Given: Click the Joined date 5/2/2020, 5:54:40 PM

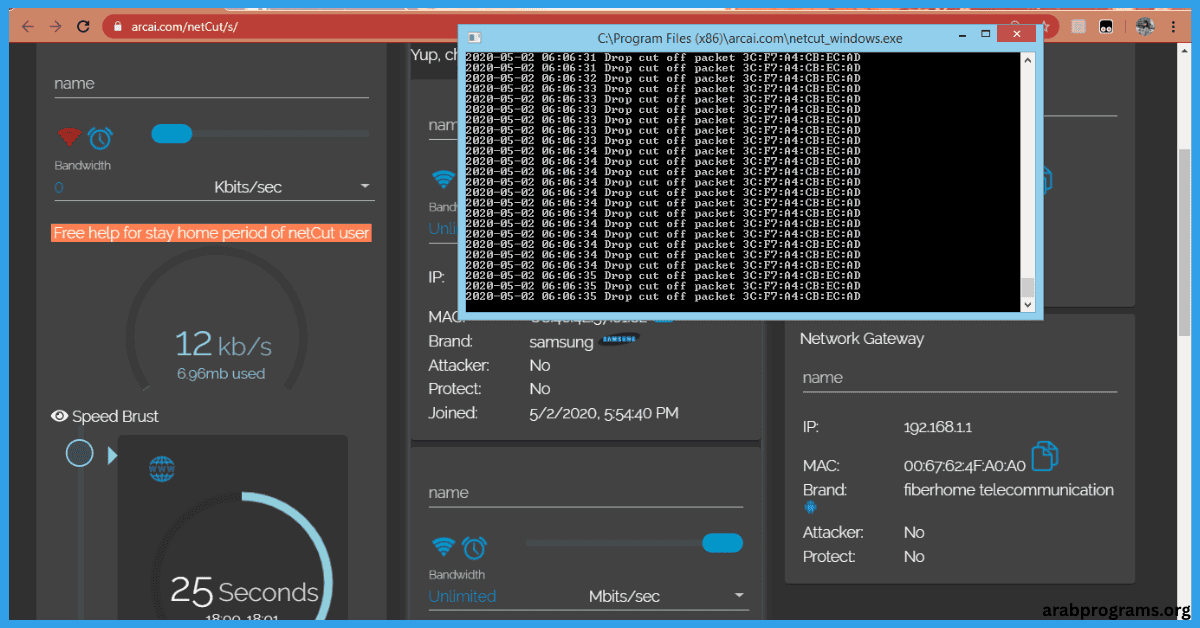Looking at the screenshot, I should pos(604,412).
